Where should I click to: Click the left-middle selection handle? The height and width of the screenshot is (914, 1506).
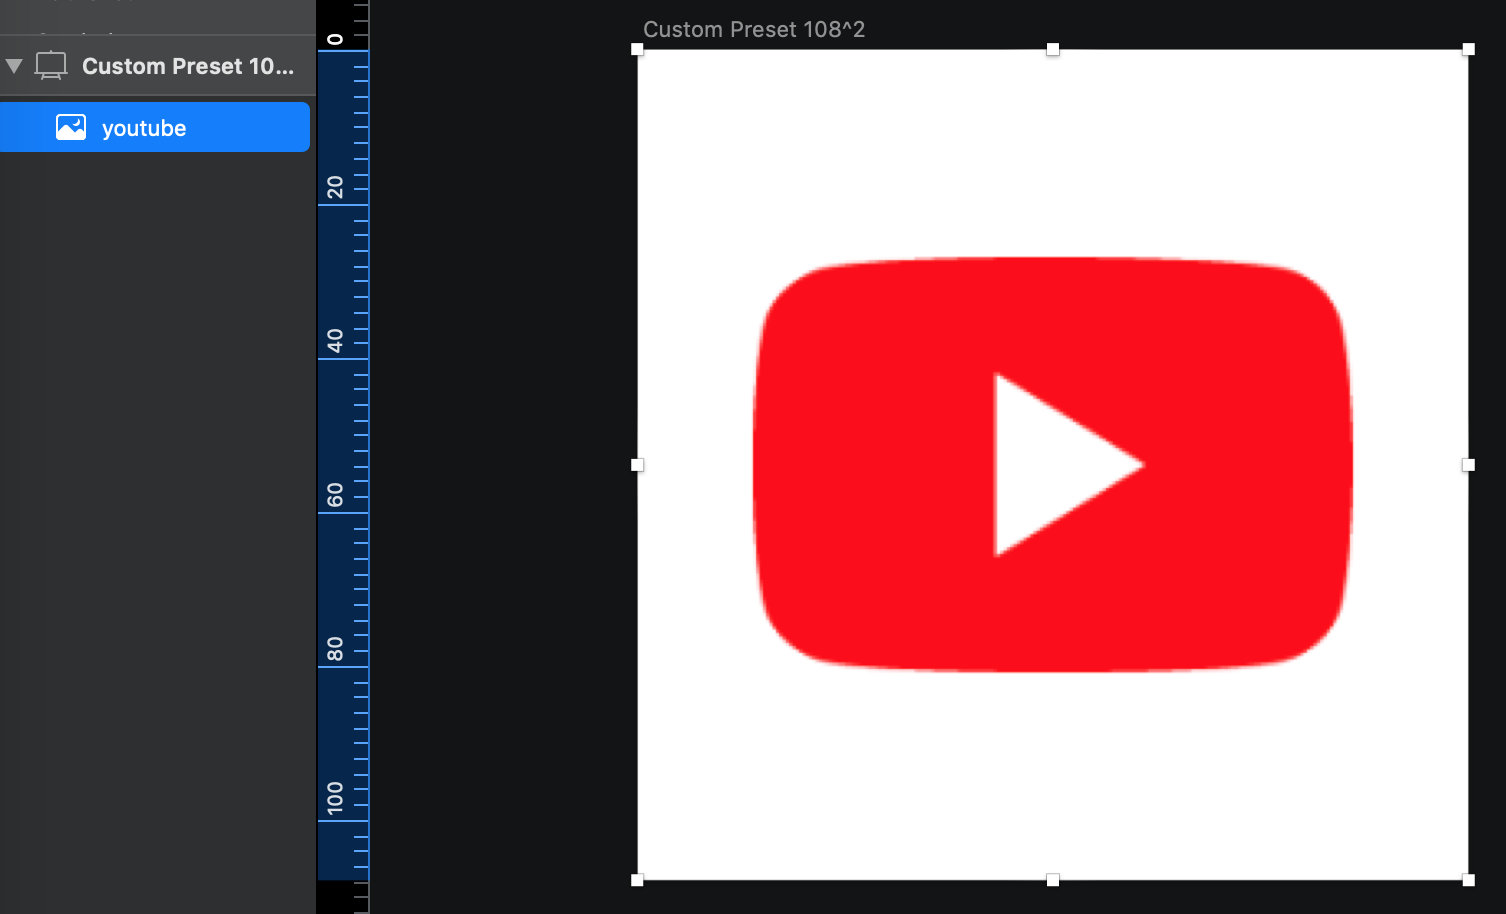point(638,465)
